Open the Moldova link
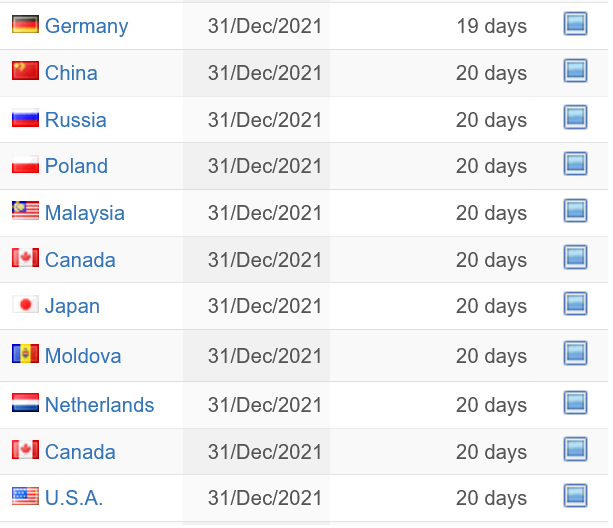613x528 pixels. coord(83,356)
